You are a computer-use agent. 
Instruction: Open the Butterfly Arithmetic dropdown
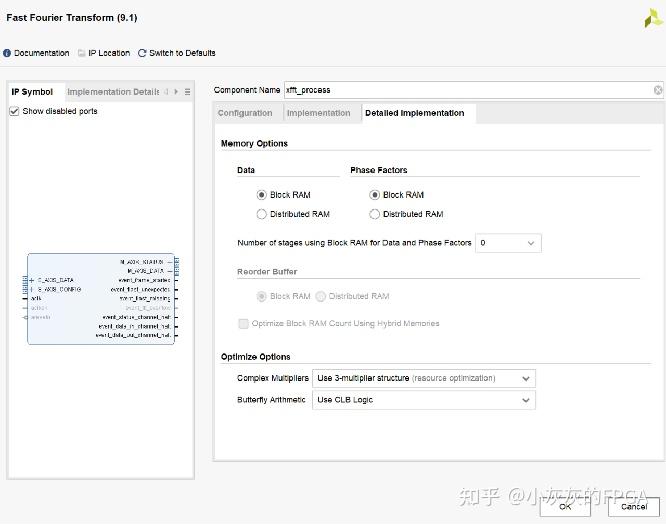coord(425,400)
